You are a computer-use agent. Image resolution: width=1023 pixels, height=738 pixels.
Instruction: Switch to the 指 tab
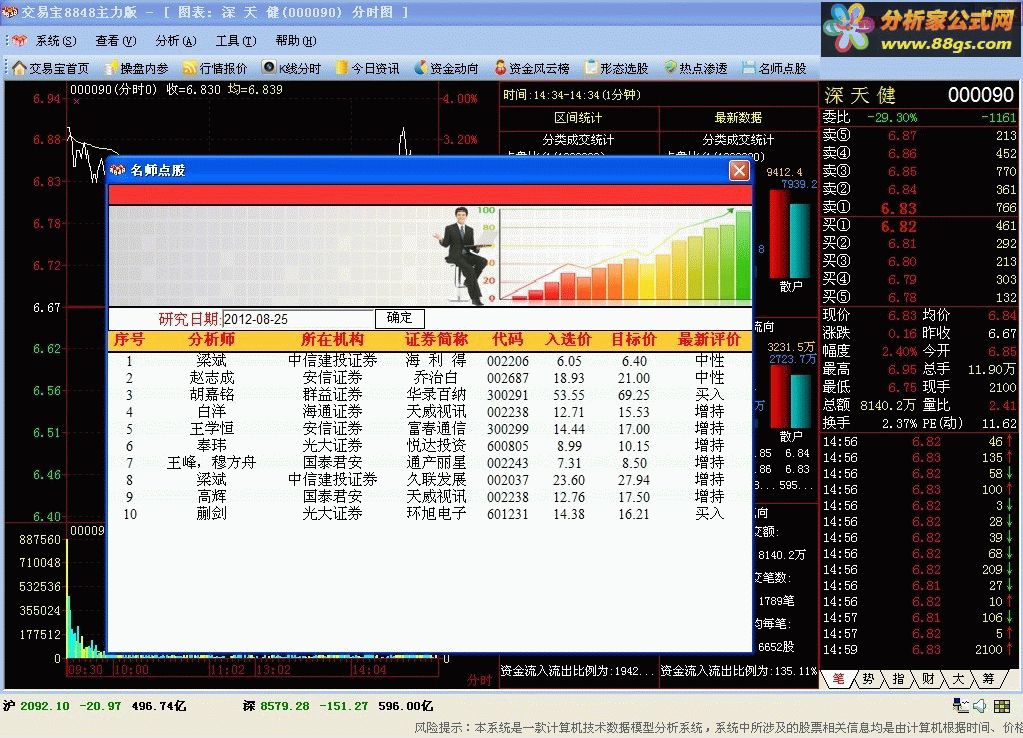898,679
